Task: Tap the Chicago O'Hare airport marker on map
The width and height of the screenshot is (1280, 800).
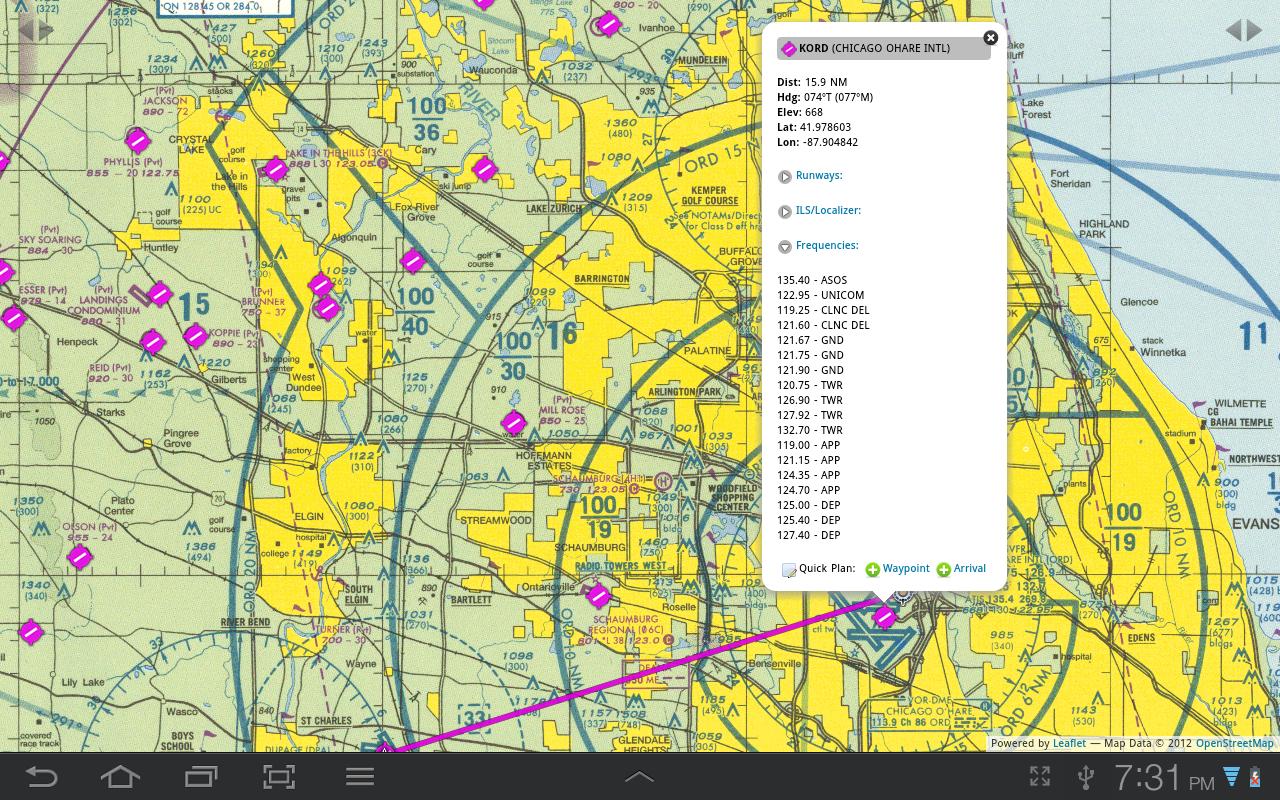Action: pyautogui.click(x=884, y=617)
